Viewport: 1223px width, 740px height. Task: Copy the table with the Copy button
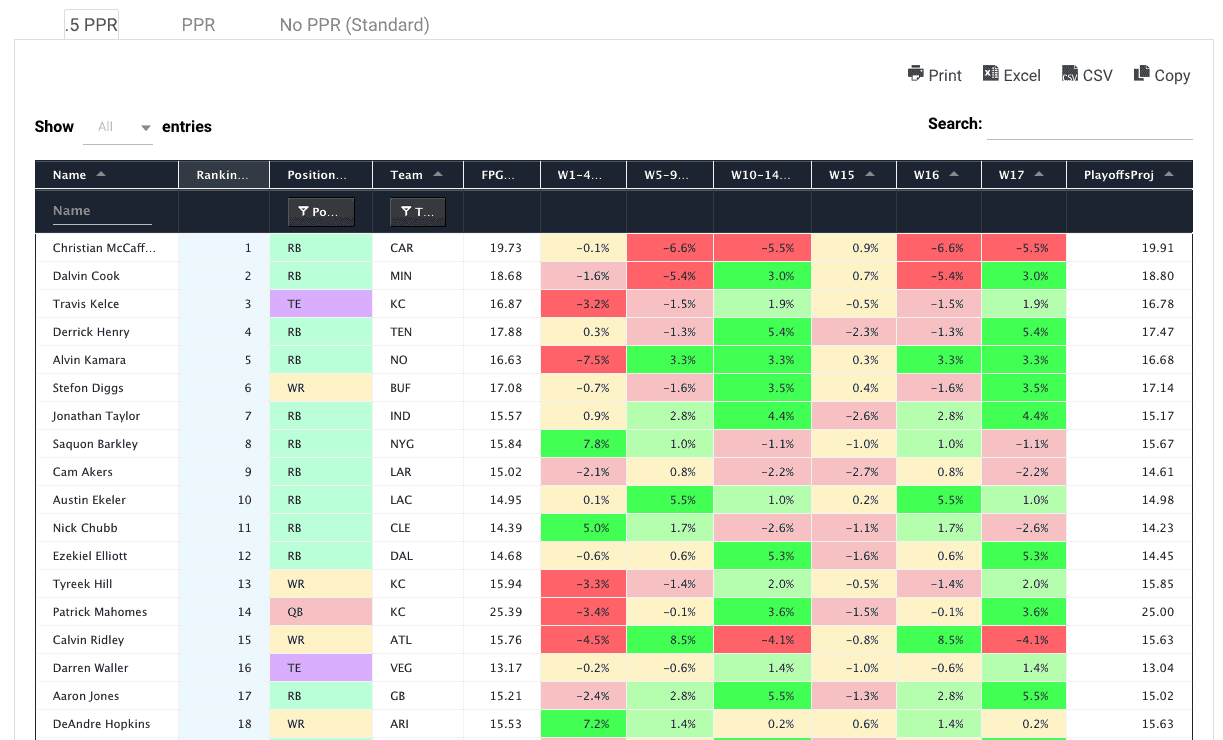pos(1162,75)
